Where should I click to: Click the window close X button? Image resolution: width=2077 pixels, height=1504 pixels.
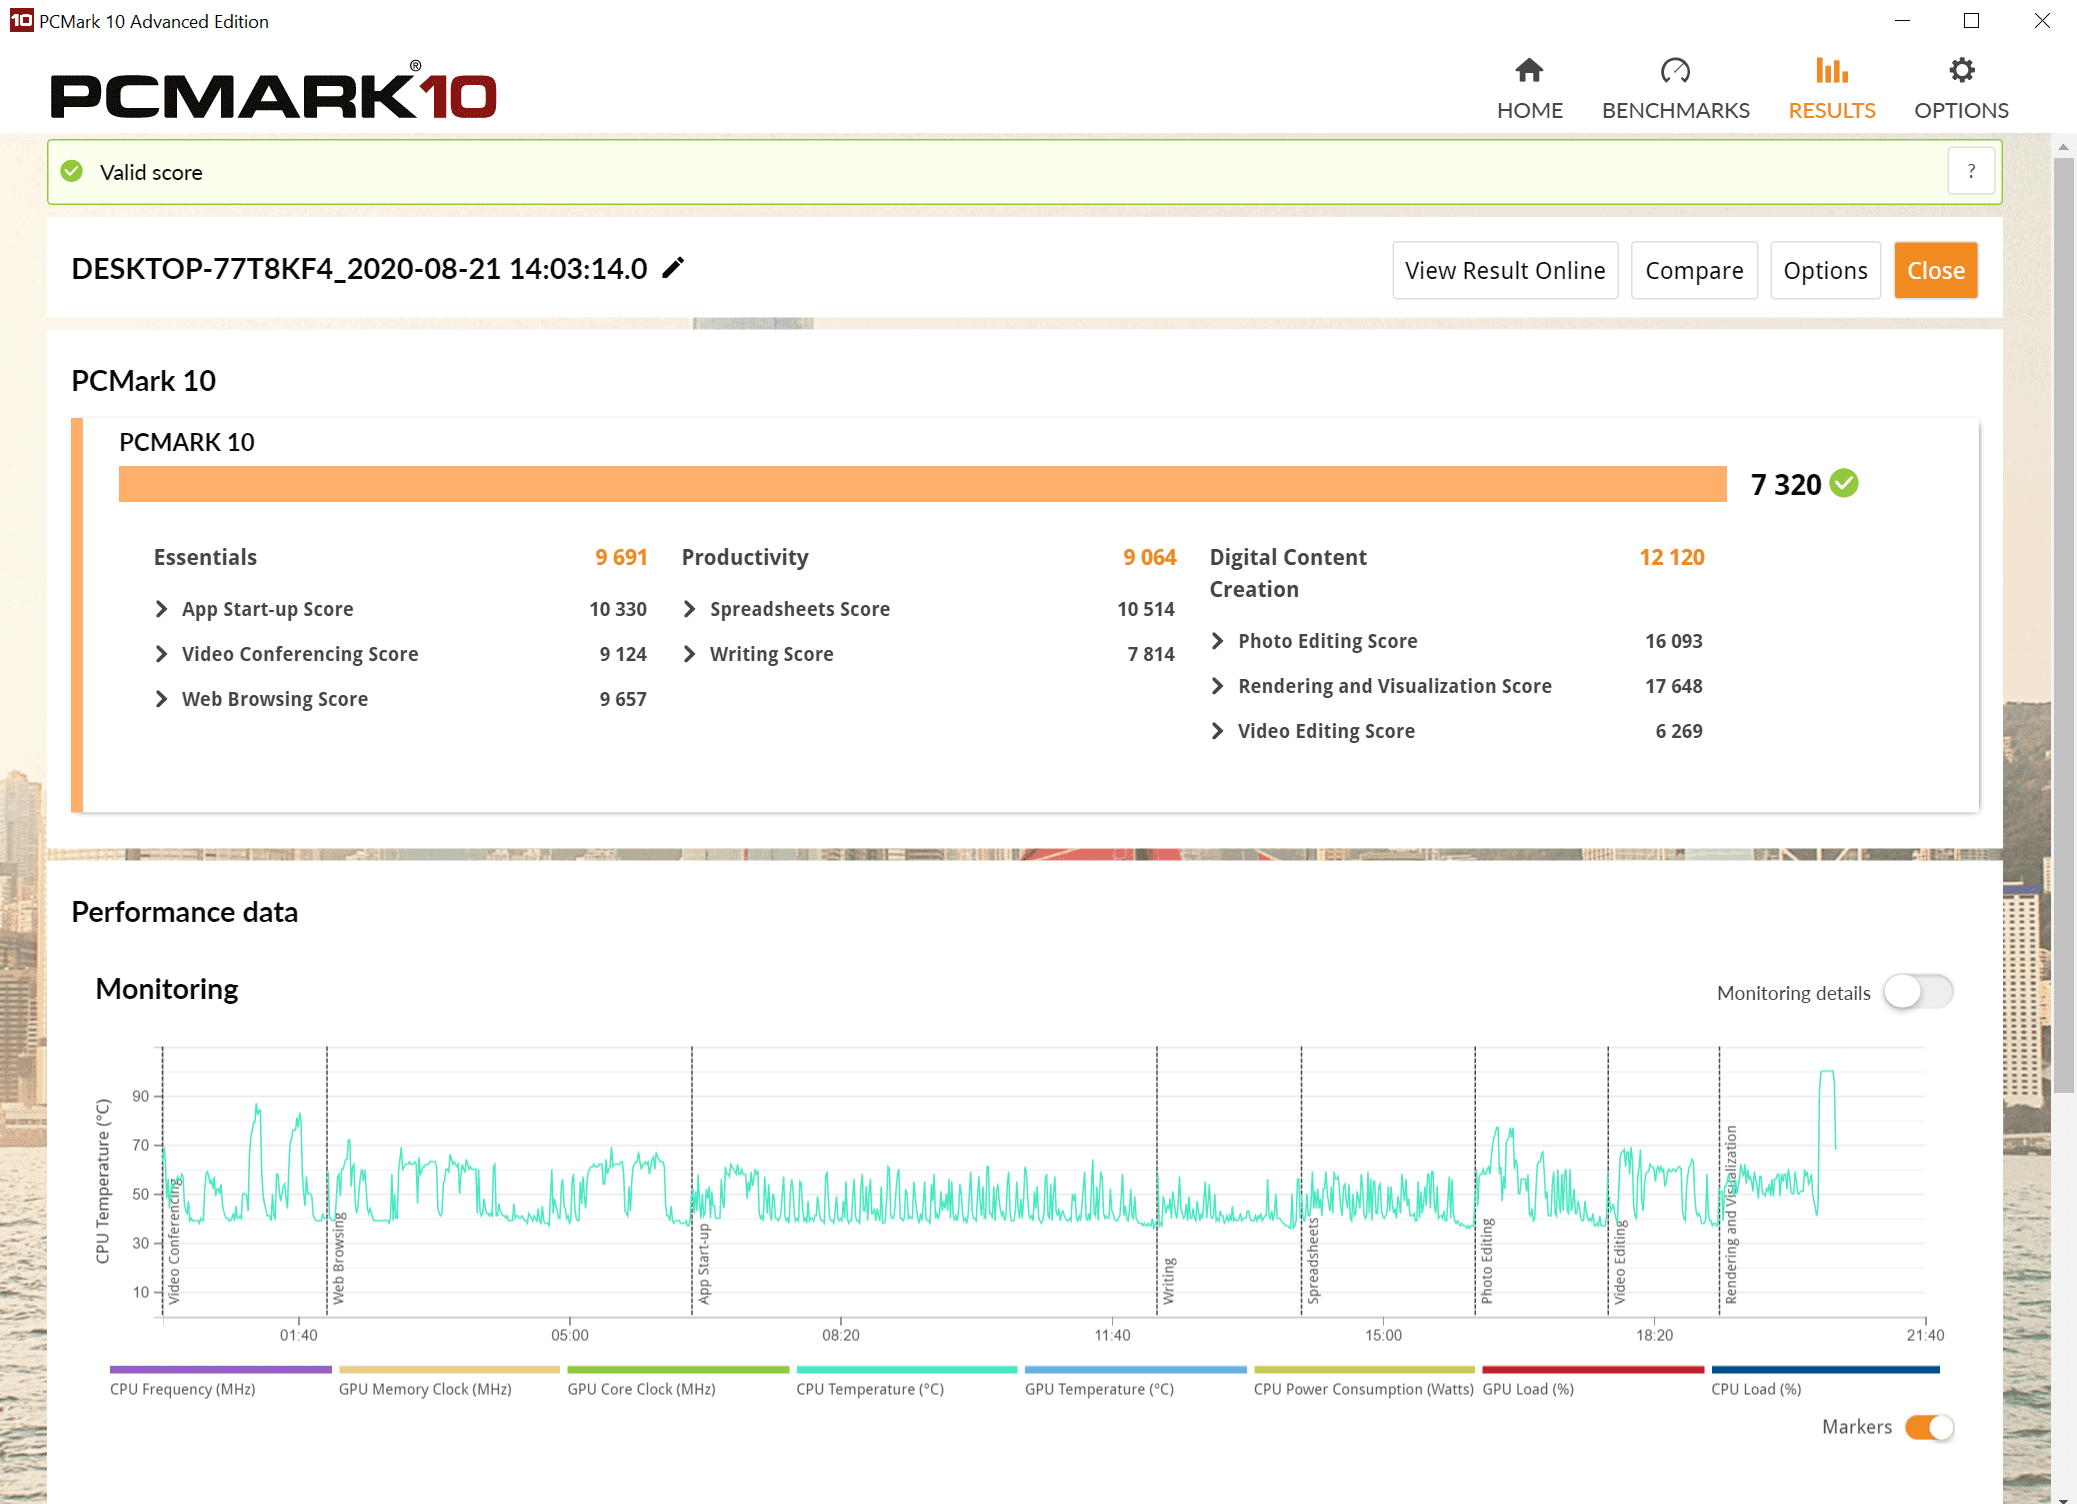(x=2041, y=21)
